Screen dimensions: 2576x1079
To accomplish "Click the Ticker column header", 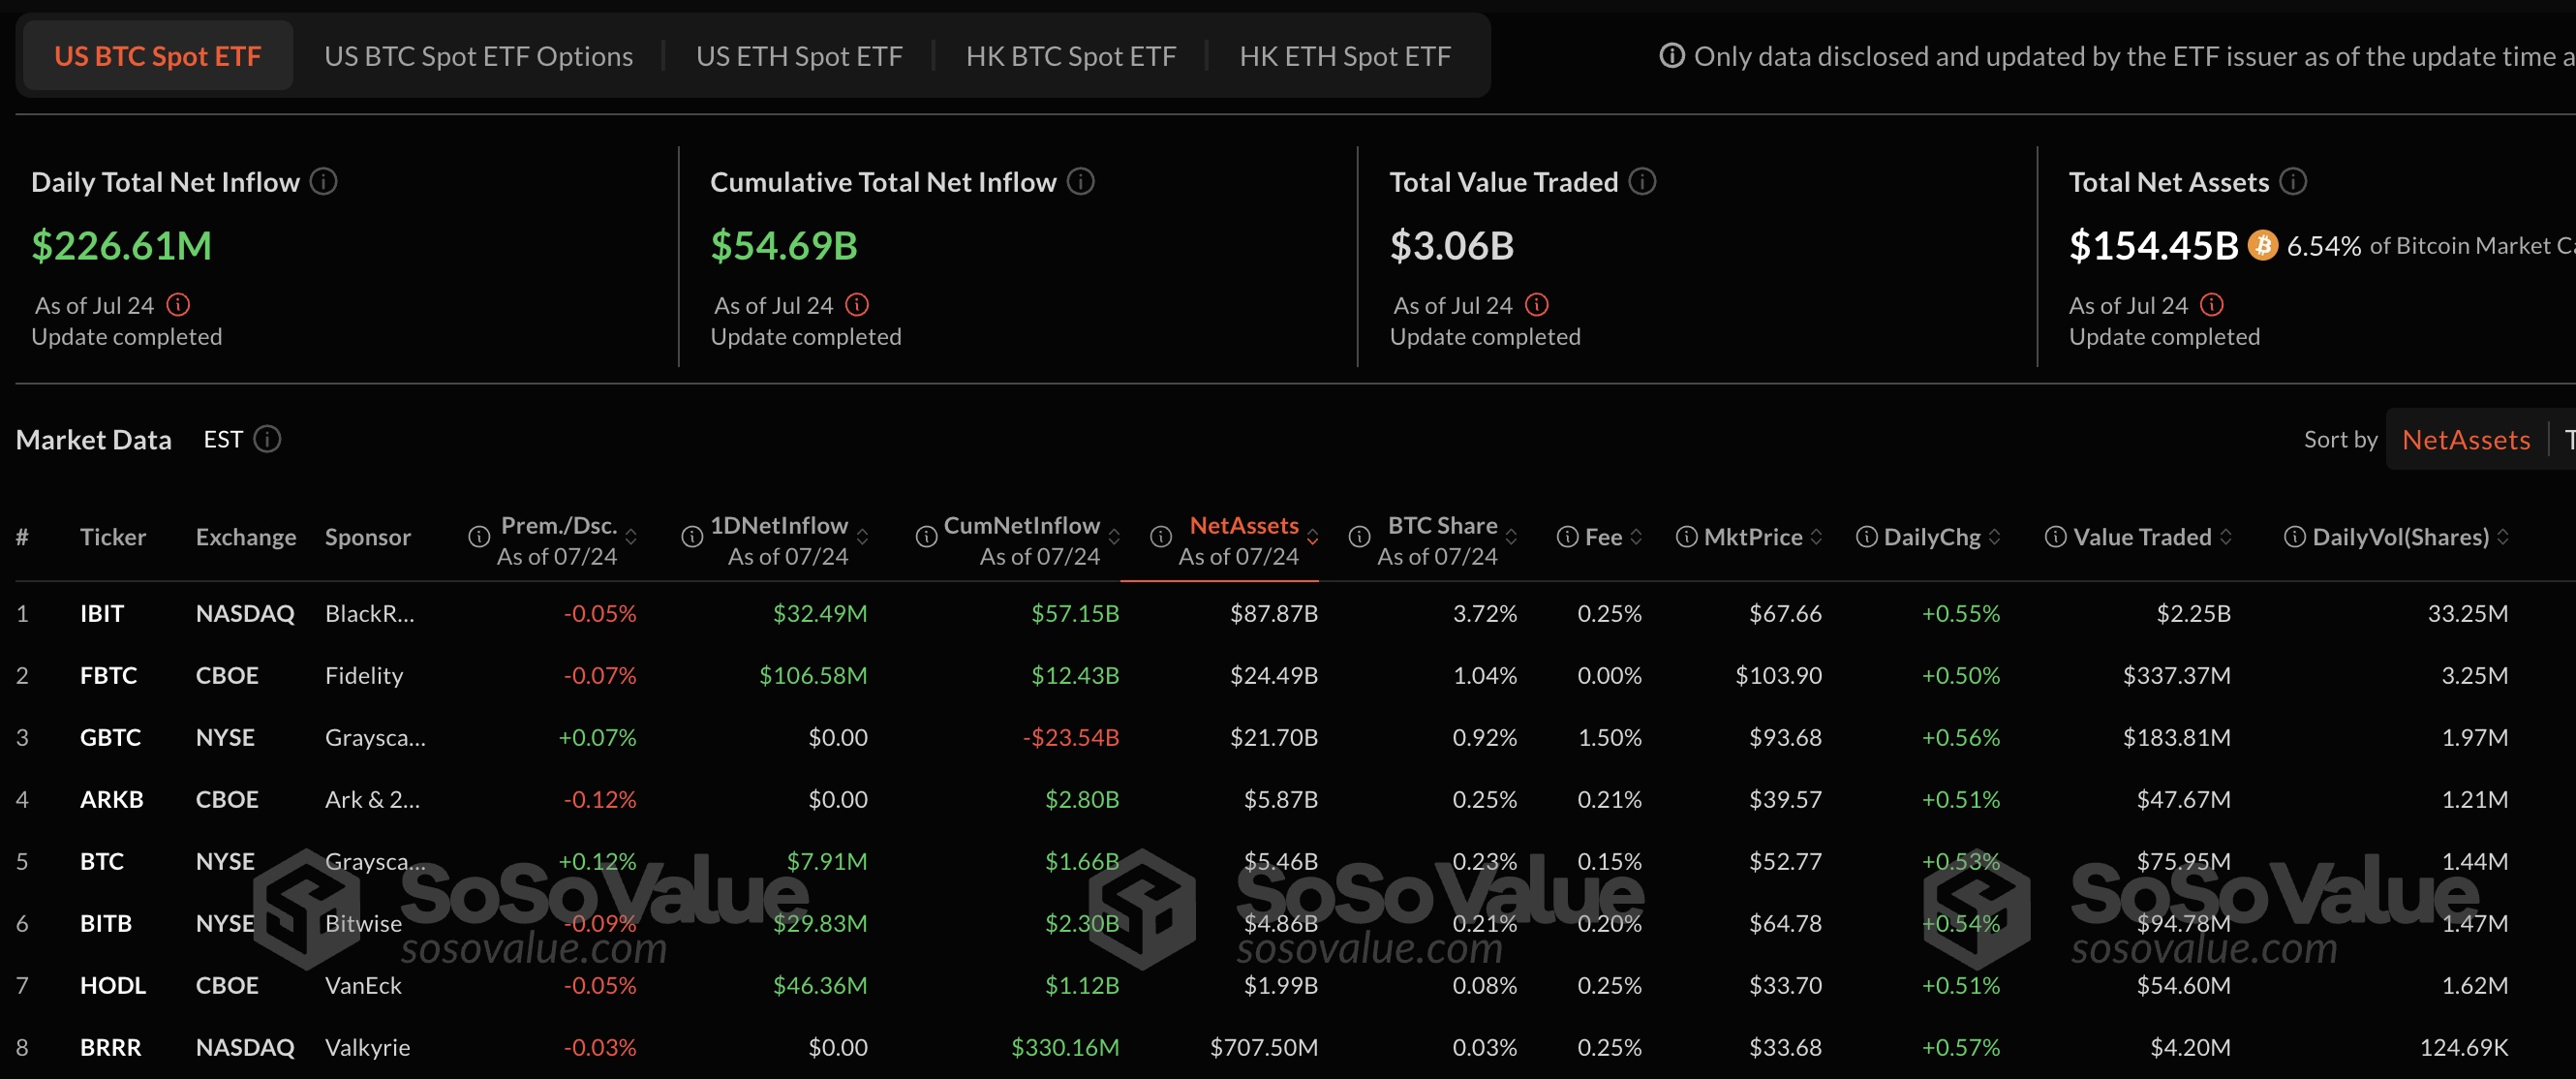I will tap(112, 537).
